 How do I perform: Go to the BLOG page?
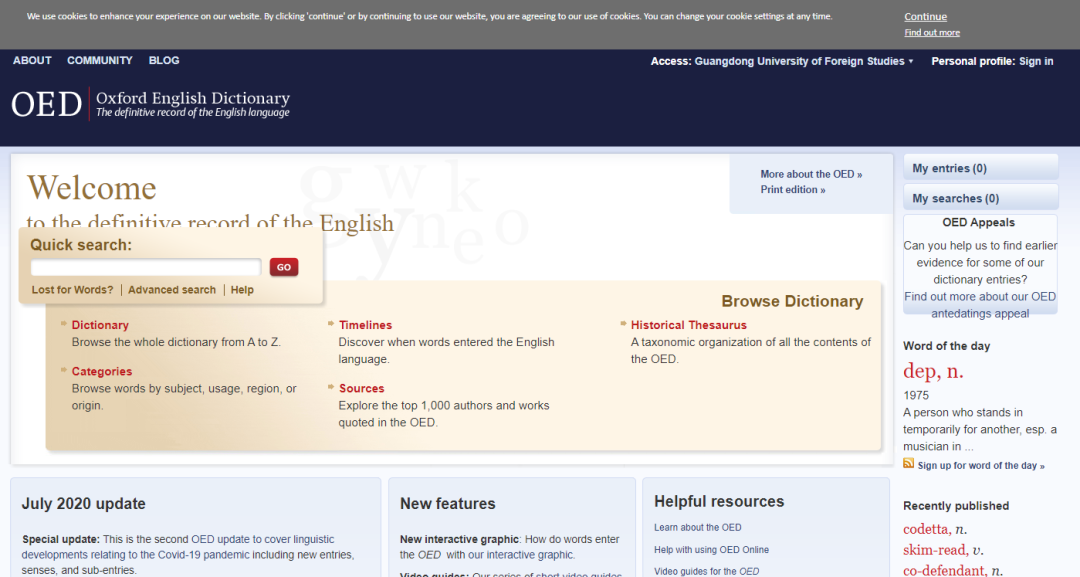[x=164, y=61]
